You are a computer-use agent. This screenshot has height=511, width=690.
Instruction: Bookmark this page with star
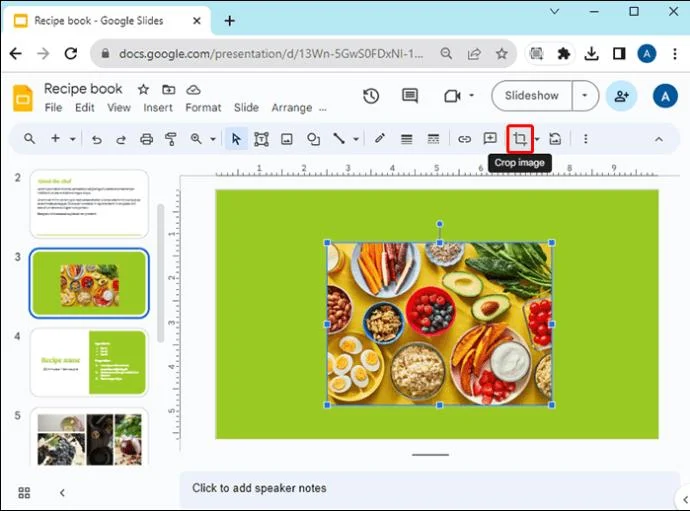click(502, 54)
